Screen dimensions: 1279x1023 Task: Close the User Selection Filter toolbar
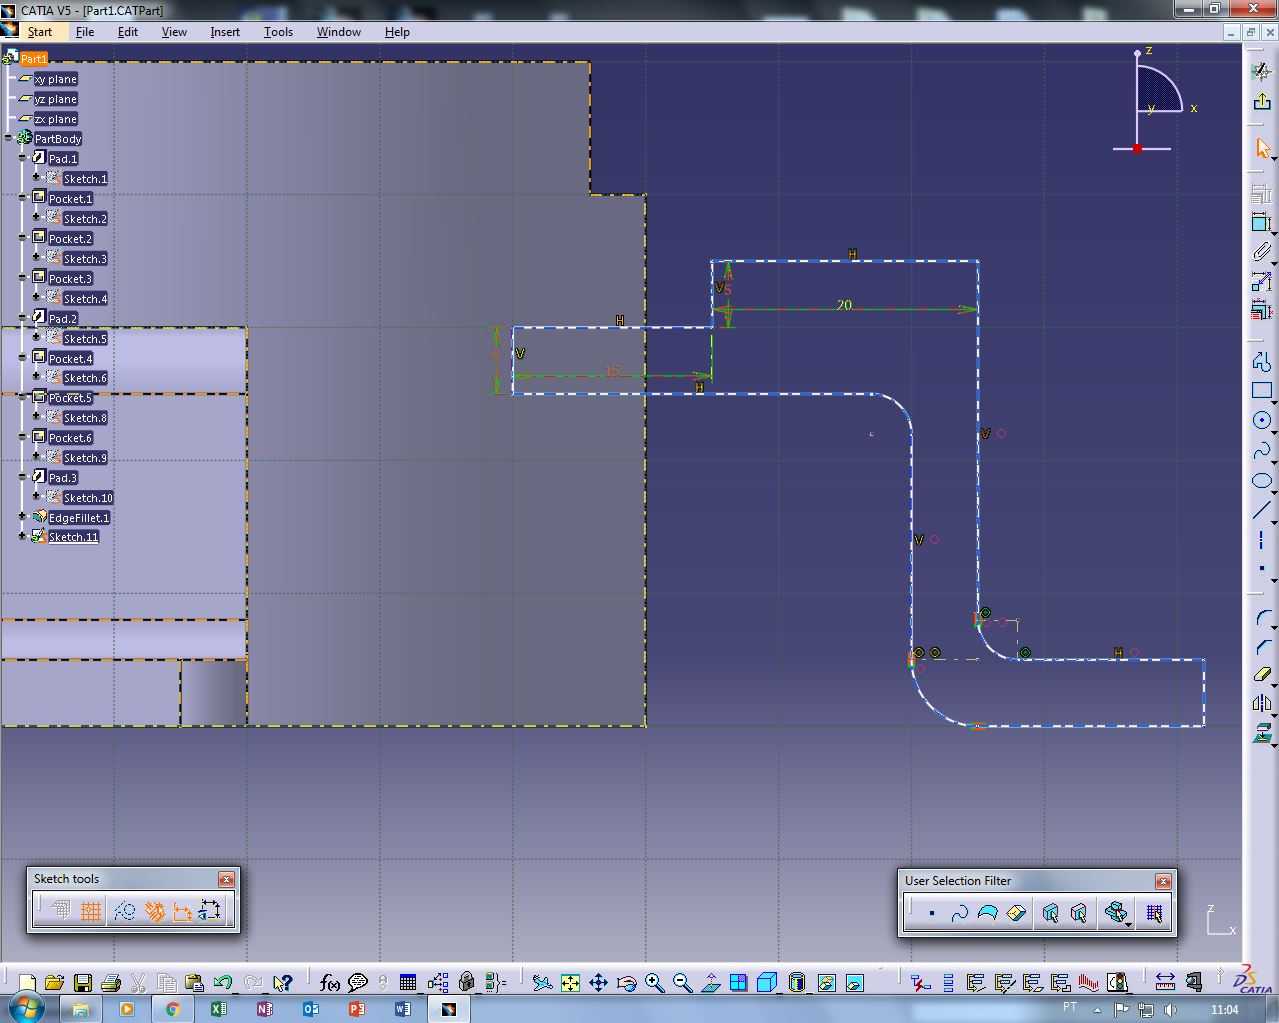pyautogui.click(x=1162, y=881)
